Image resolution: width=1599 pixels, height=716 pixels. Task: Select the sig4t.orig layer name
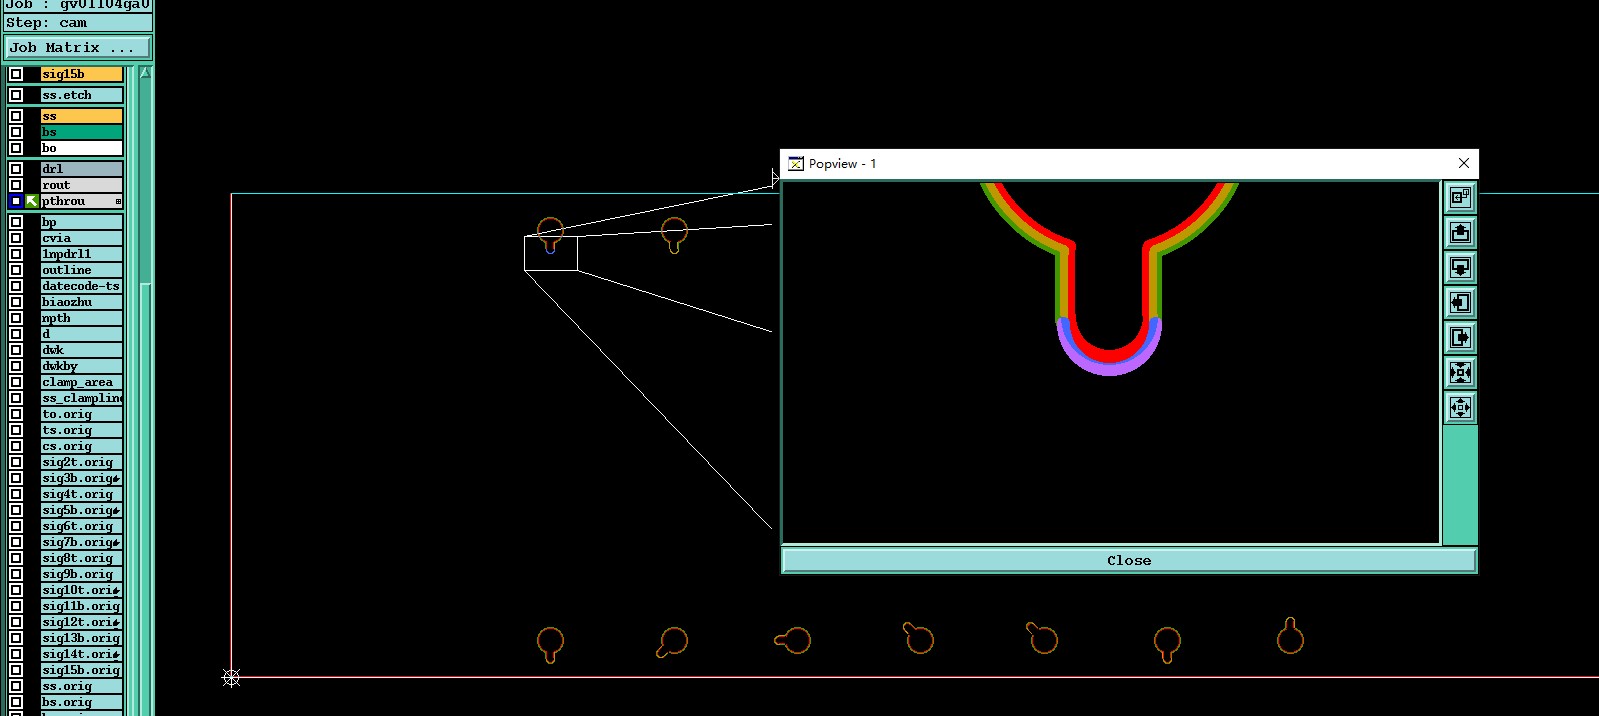coord(81,494)
